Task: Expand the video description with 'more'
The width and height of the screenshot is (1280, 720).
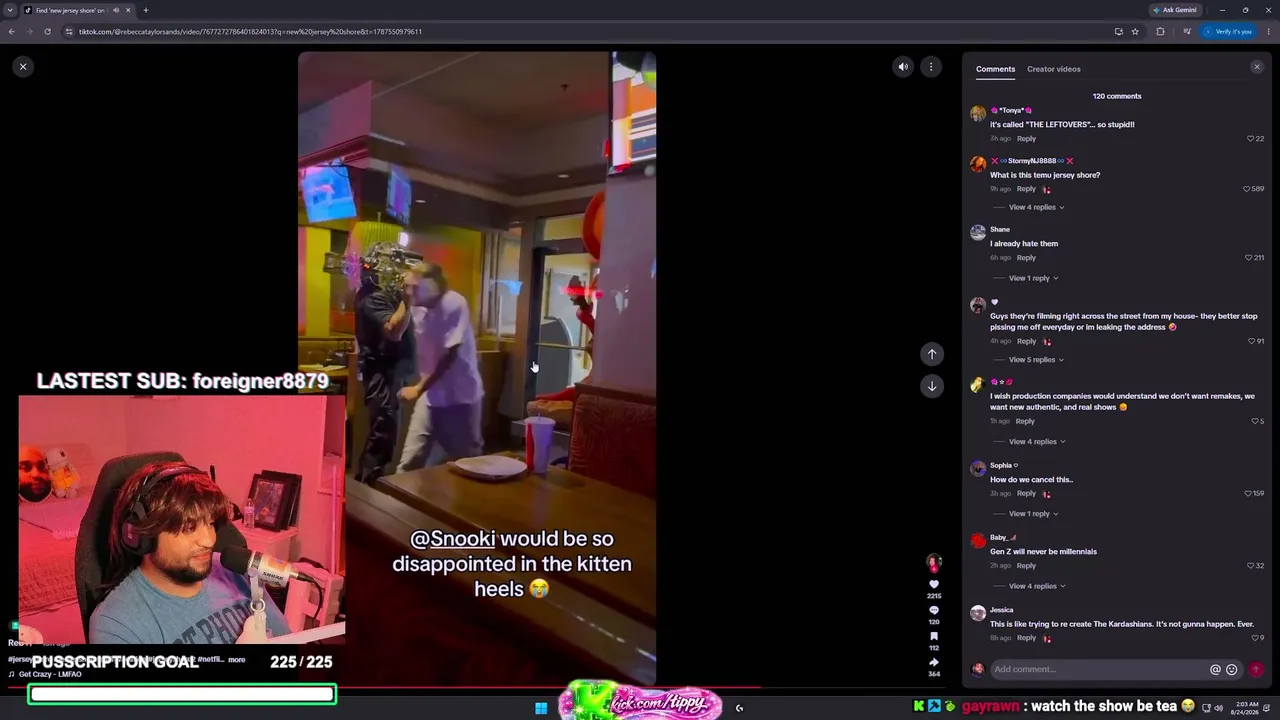Action: [237, 660]
